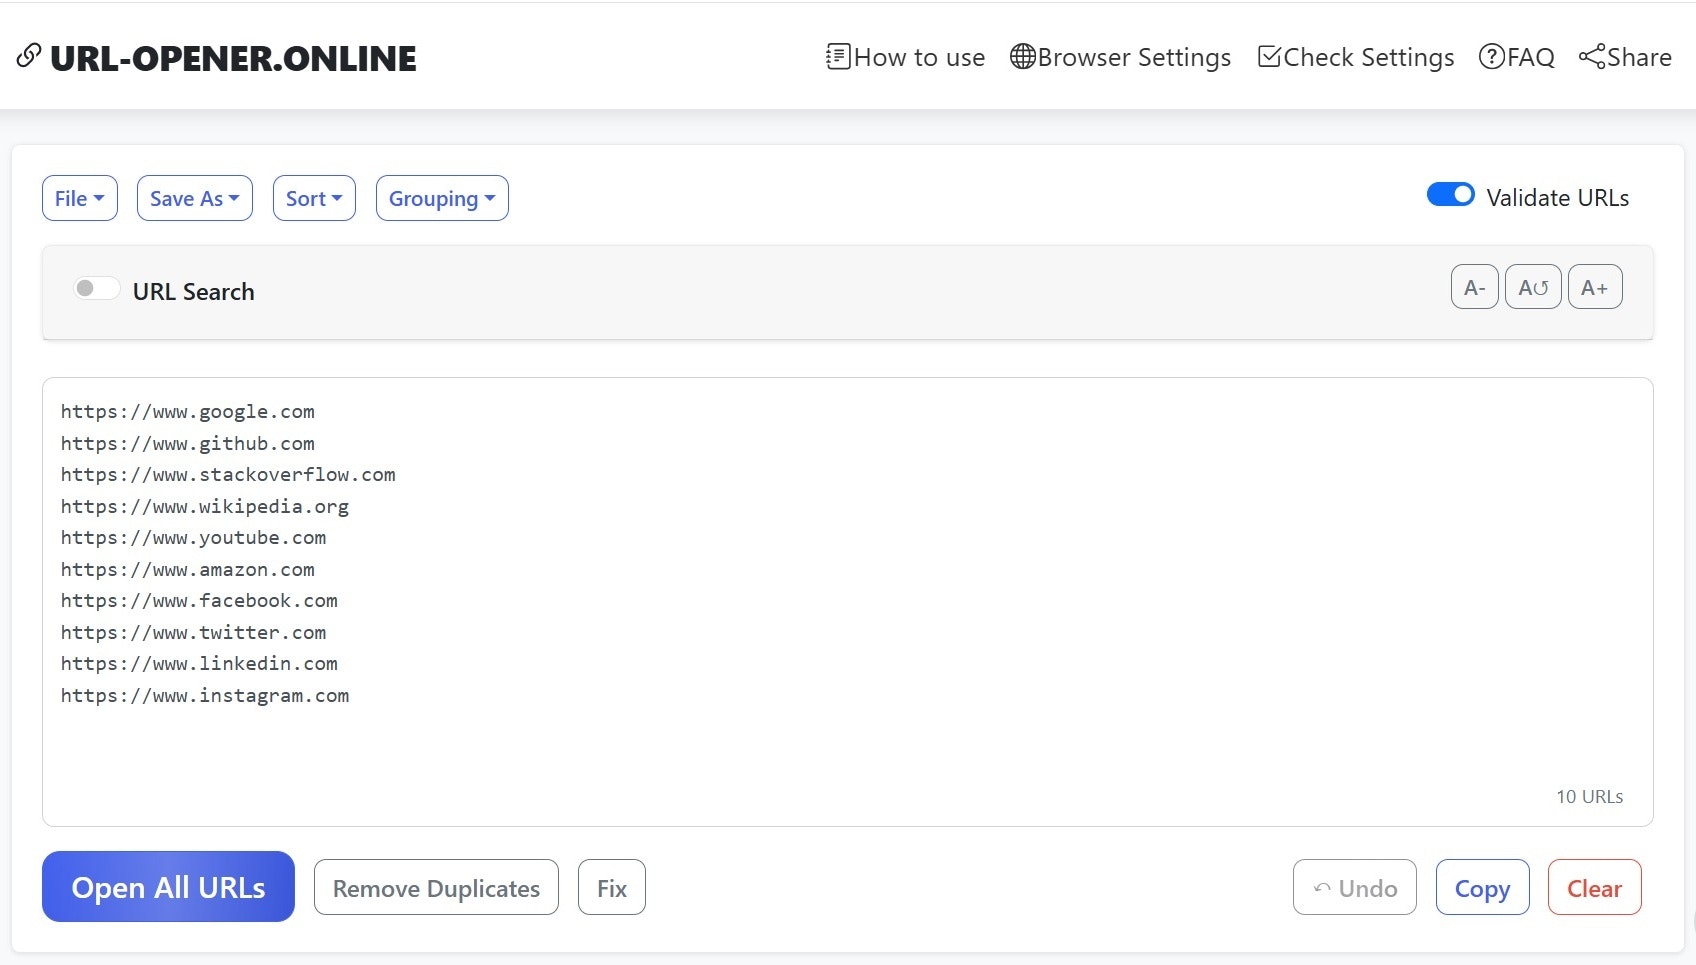Enable the URL Search toggle
This screenshot has height=965, width=1696.
[96, 289]
